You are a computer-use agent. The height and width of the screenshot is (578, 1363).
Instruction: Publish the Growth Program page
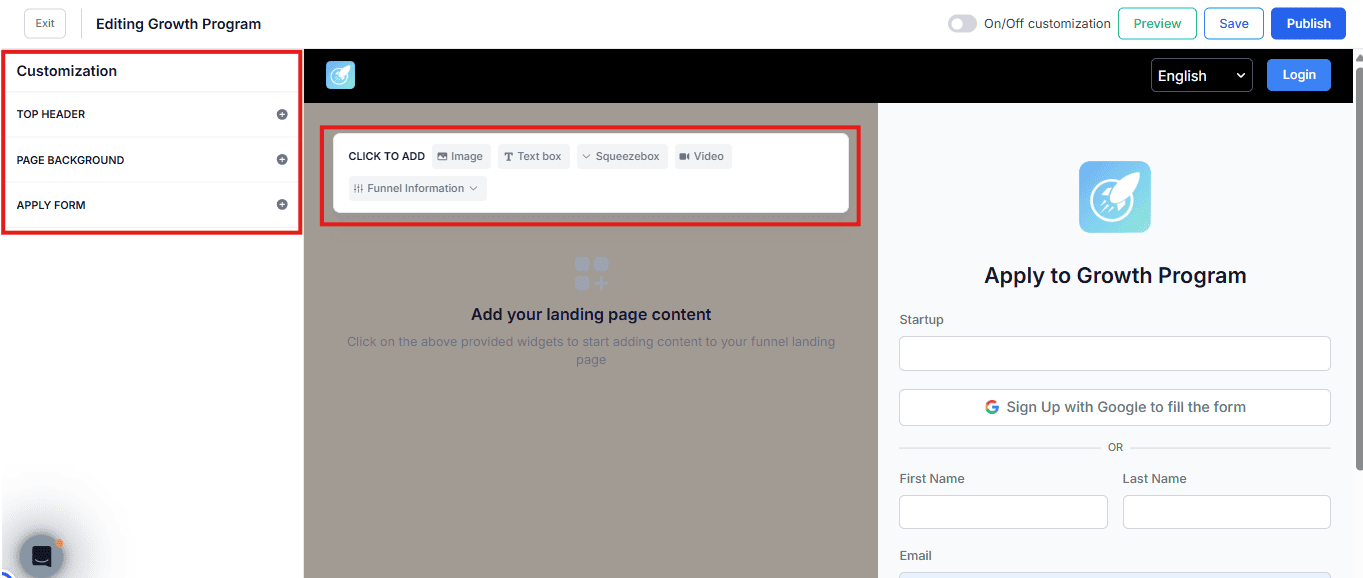[1308, 23]
